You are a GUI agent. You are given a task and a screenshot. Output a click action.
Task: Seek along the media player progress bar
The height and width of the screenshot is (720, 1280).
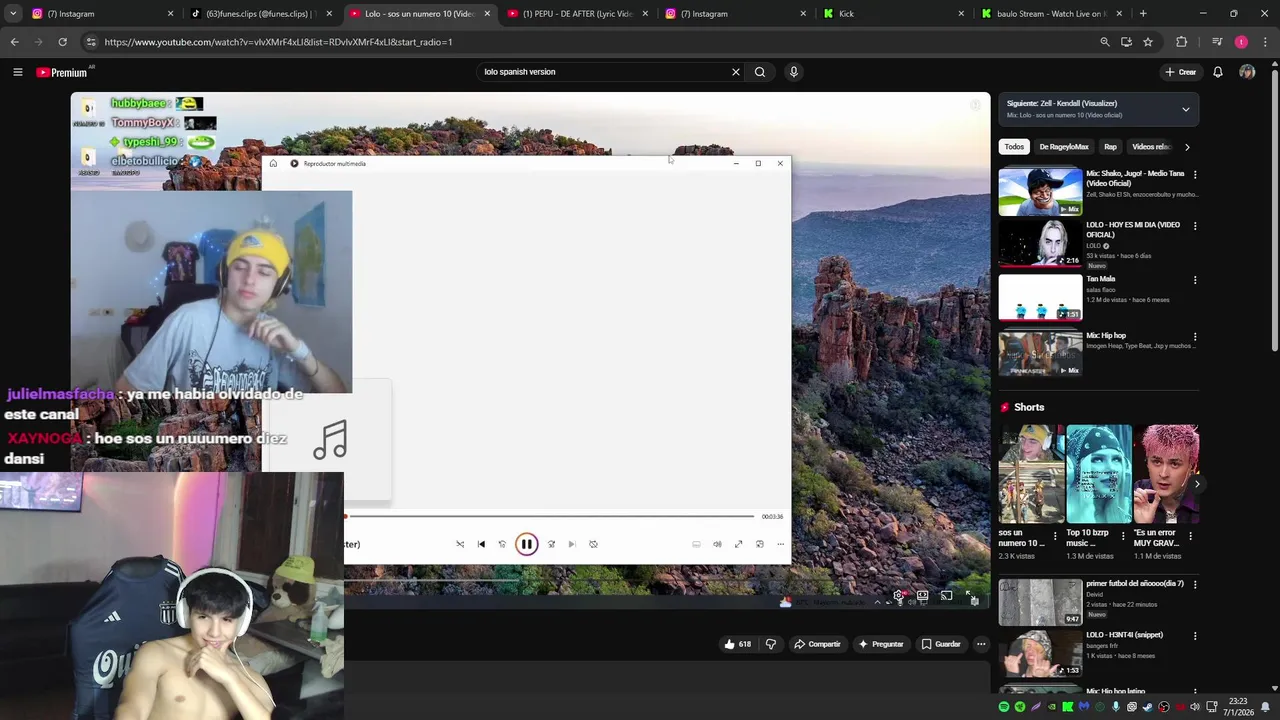[x=550, y=516]
